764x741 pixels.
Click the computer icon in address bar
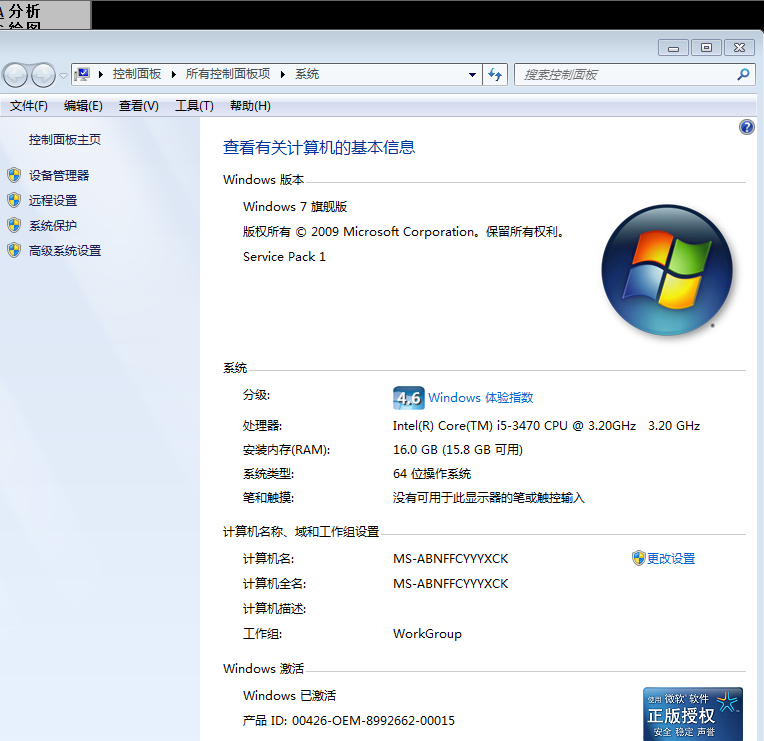pyautogui.click(x=83, y=74)
